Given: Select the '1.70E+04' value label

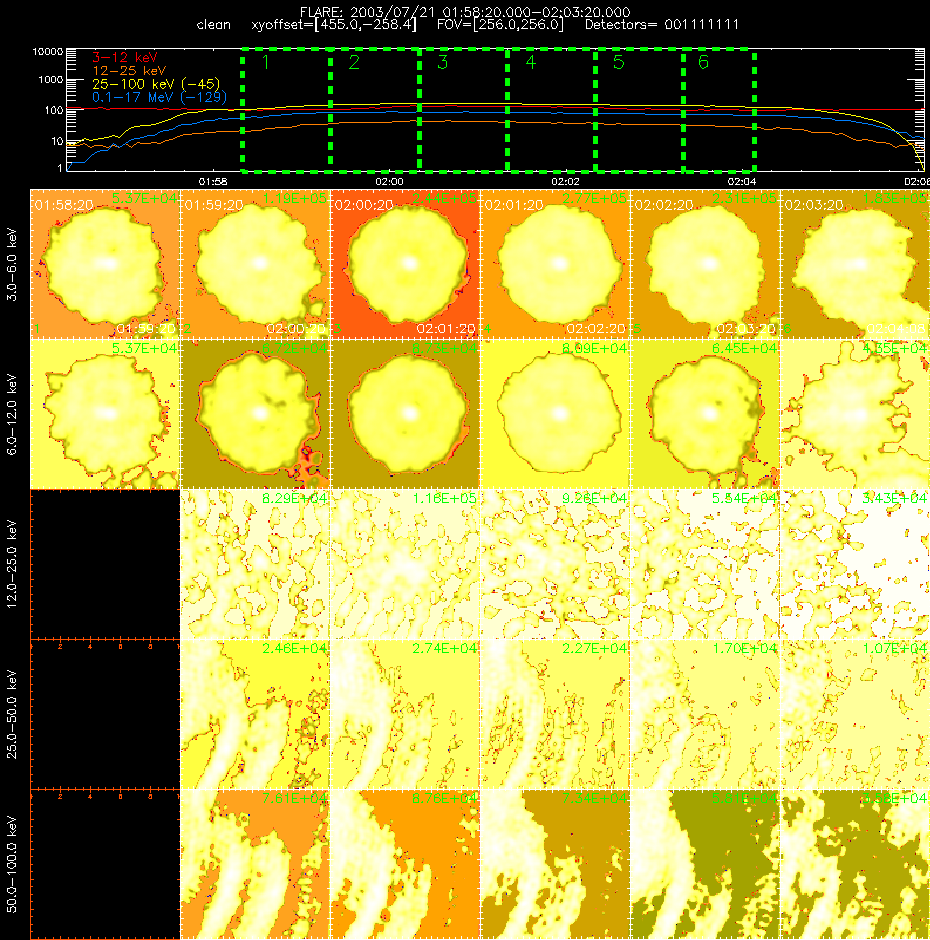Looking at the screenshot, I should 744,648.
